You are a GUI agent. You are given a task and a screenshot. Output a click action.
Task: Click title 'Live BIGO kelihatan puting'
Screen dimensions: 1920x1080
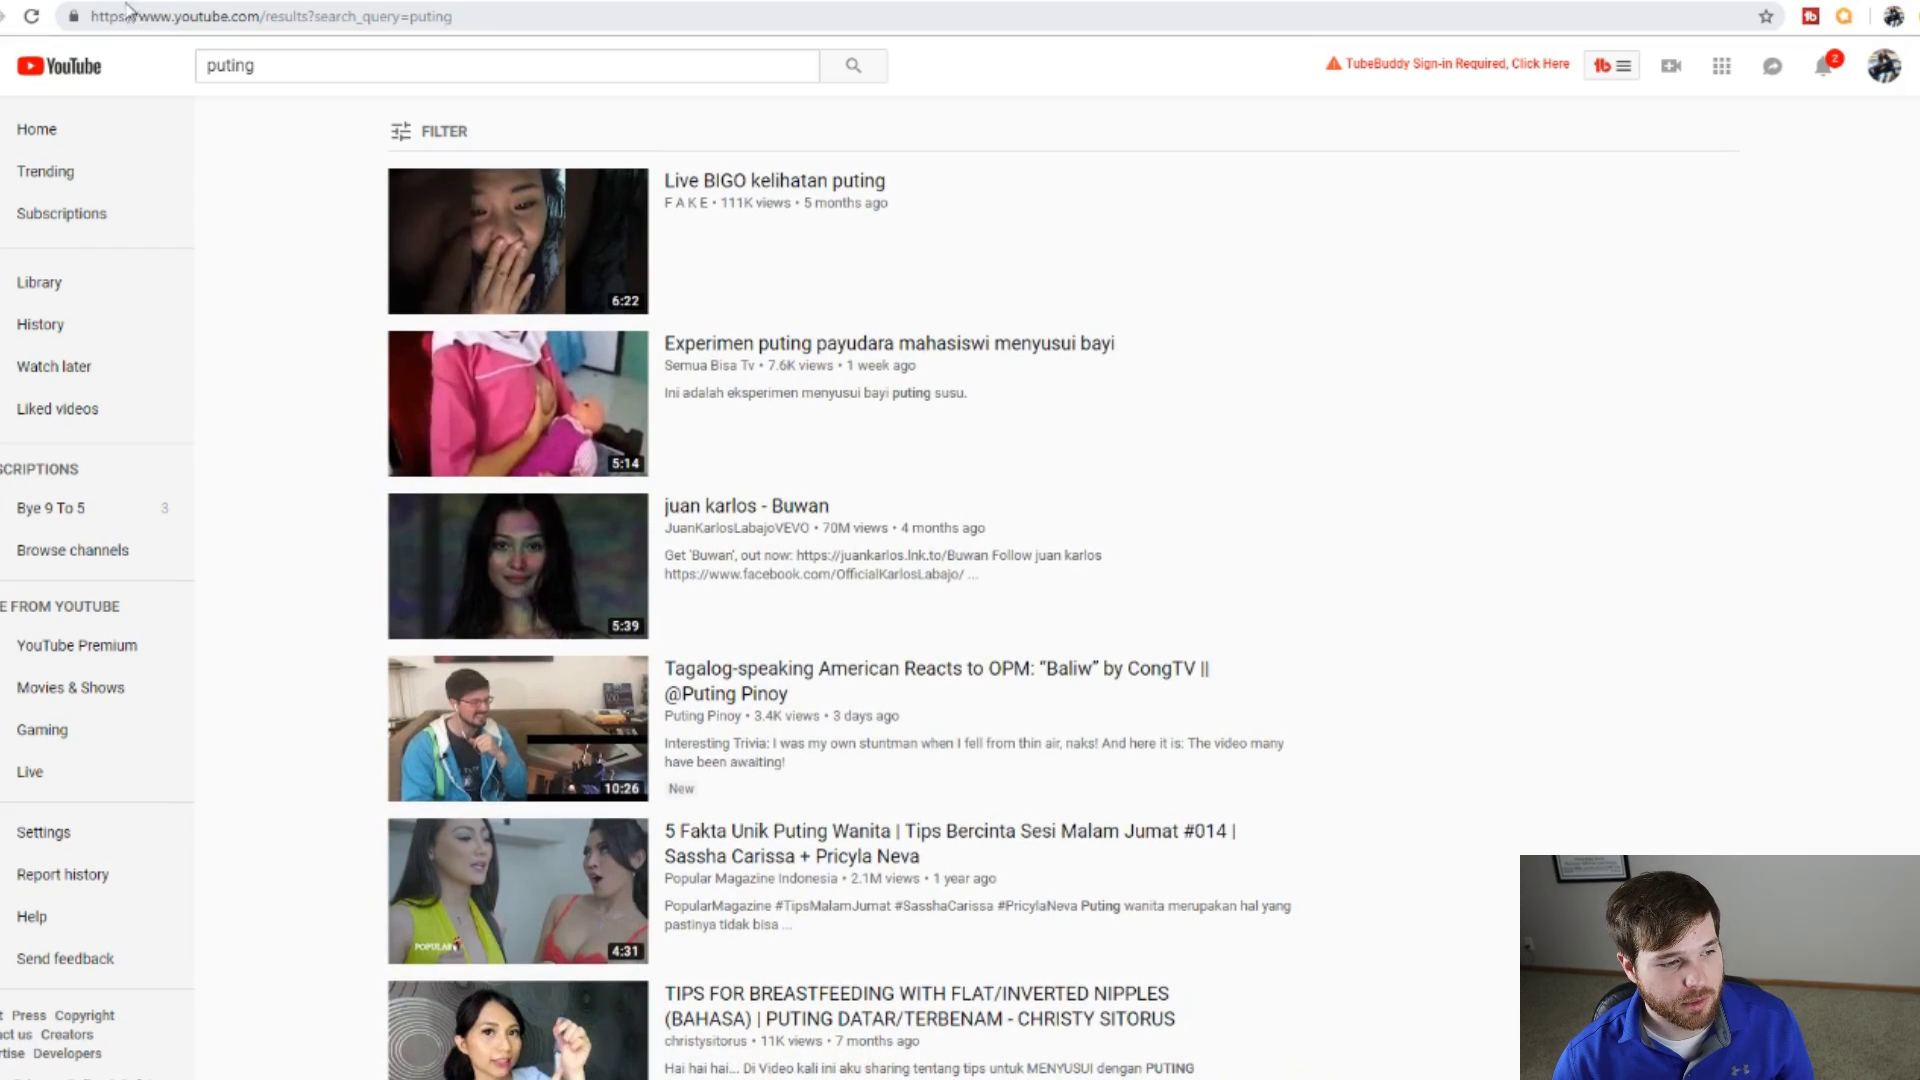pos(774,181)
